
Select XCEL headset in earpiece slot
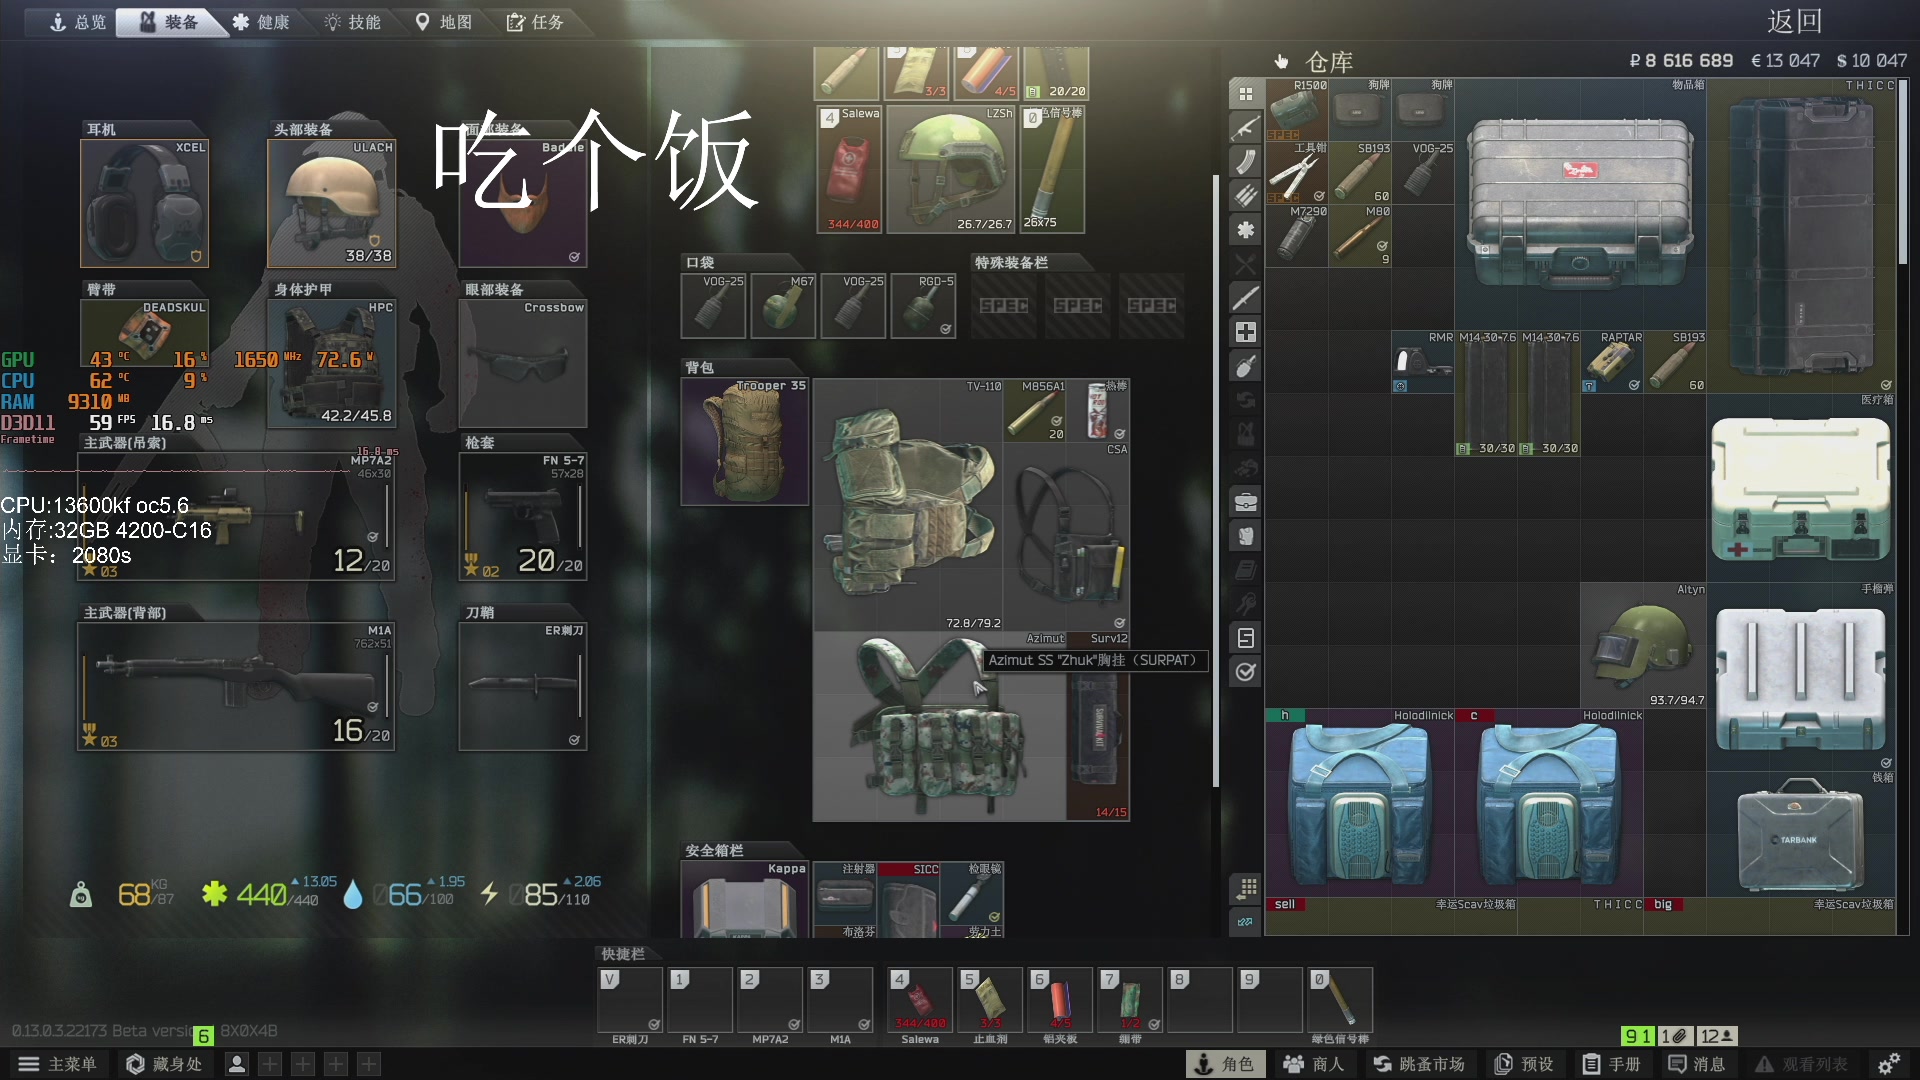[145, 204]
